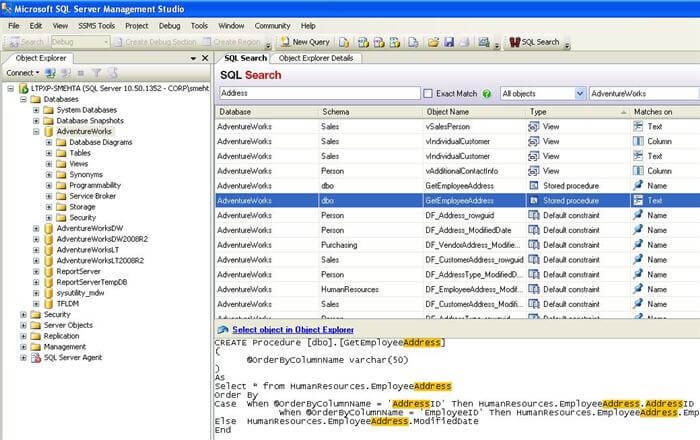Click the Database Engine Query icon
The image size is (700, 440).
pos(343,42)
